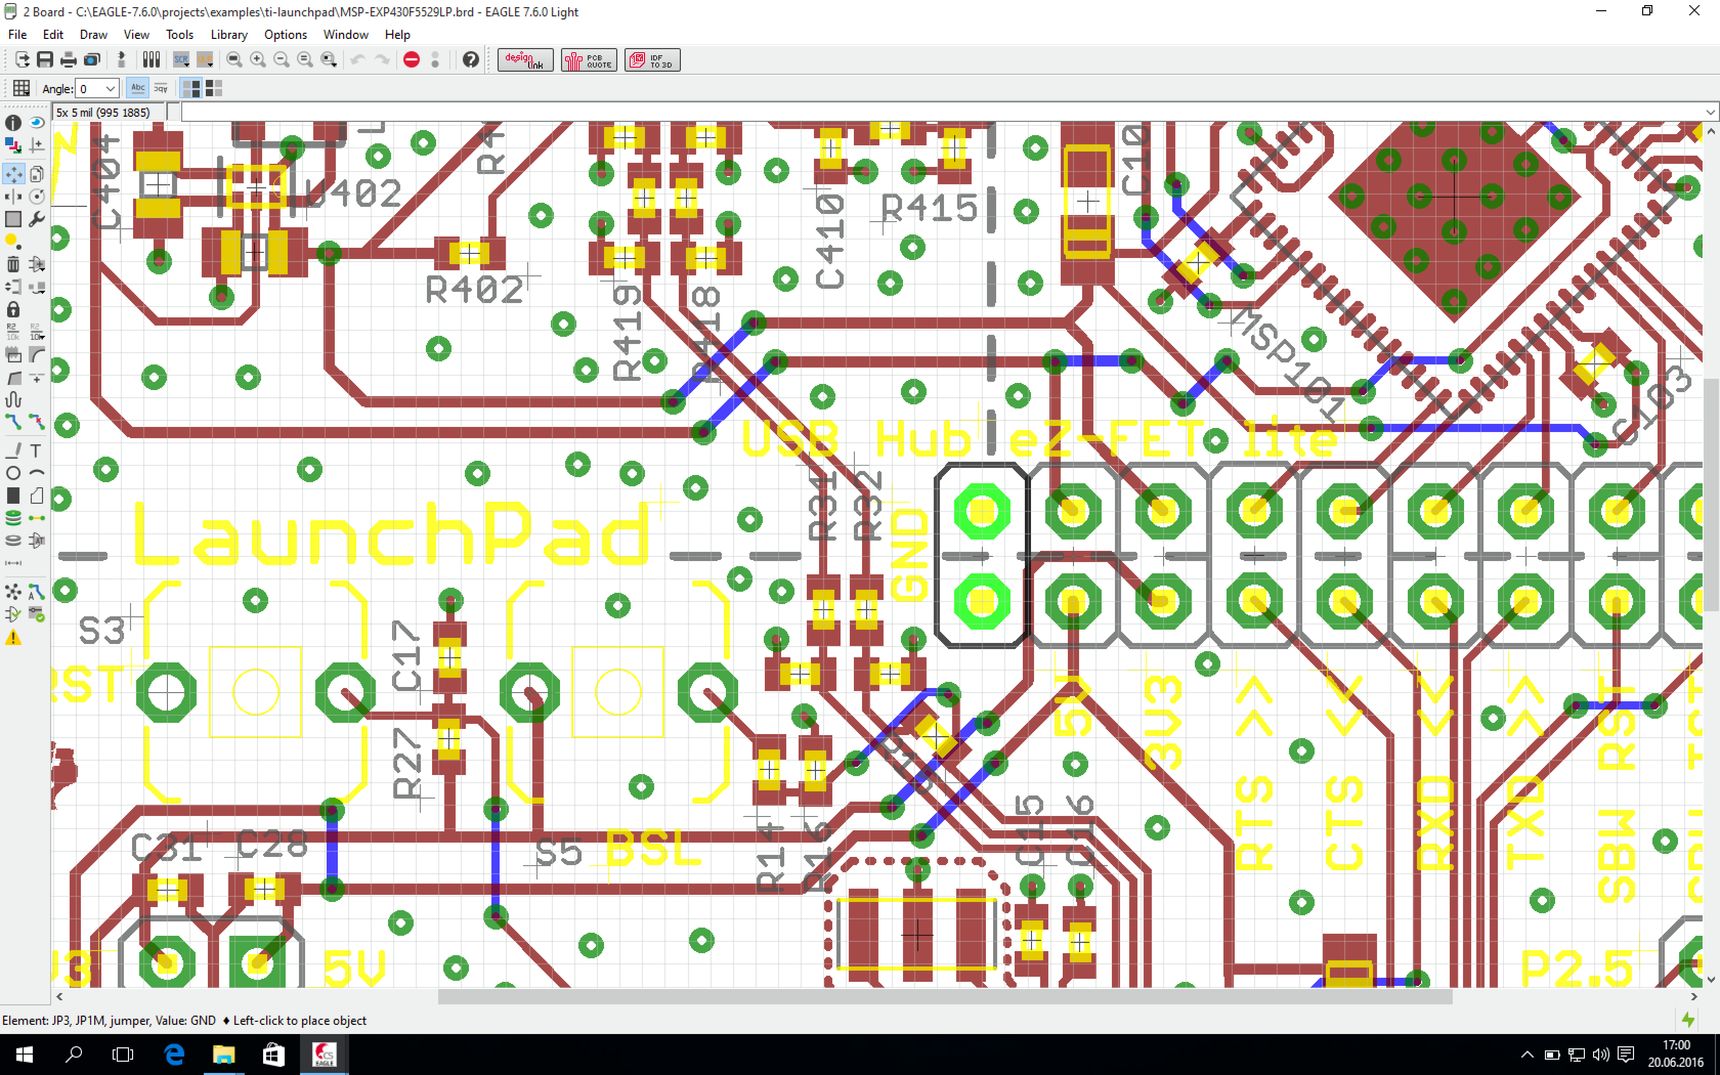Viewport: 1720px width, 1075px height.
Task: Click the design link button
Action: coord(525,60)
